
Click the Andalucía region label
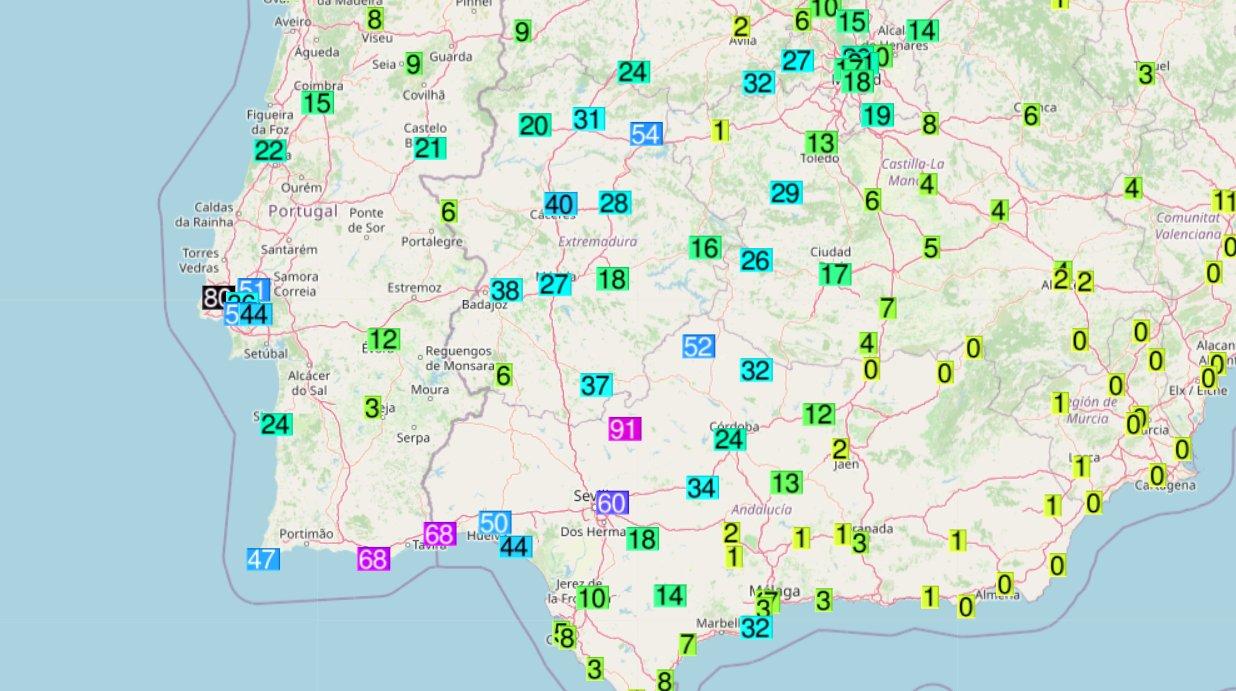pyautogui.click(x=761, y=509)
